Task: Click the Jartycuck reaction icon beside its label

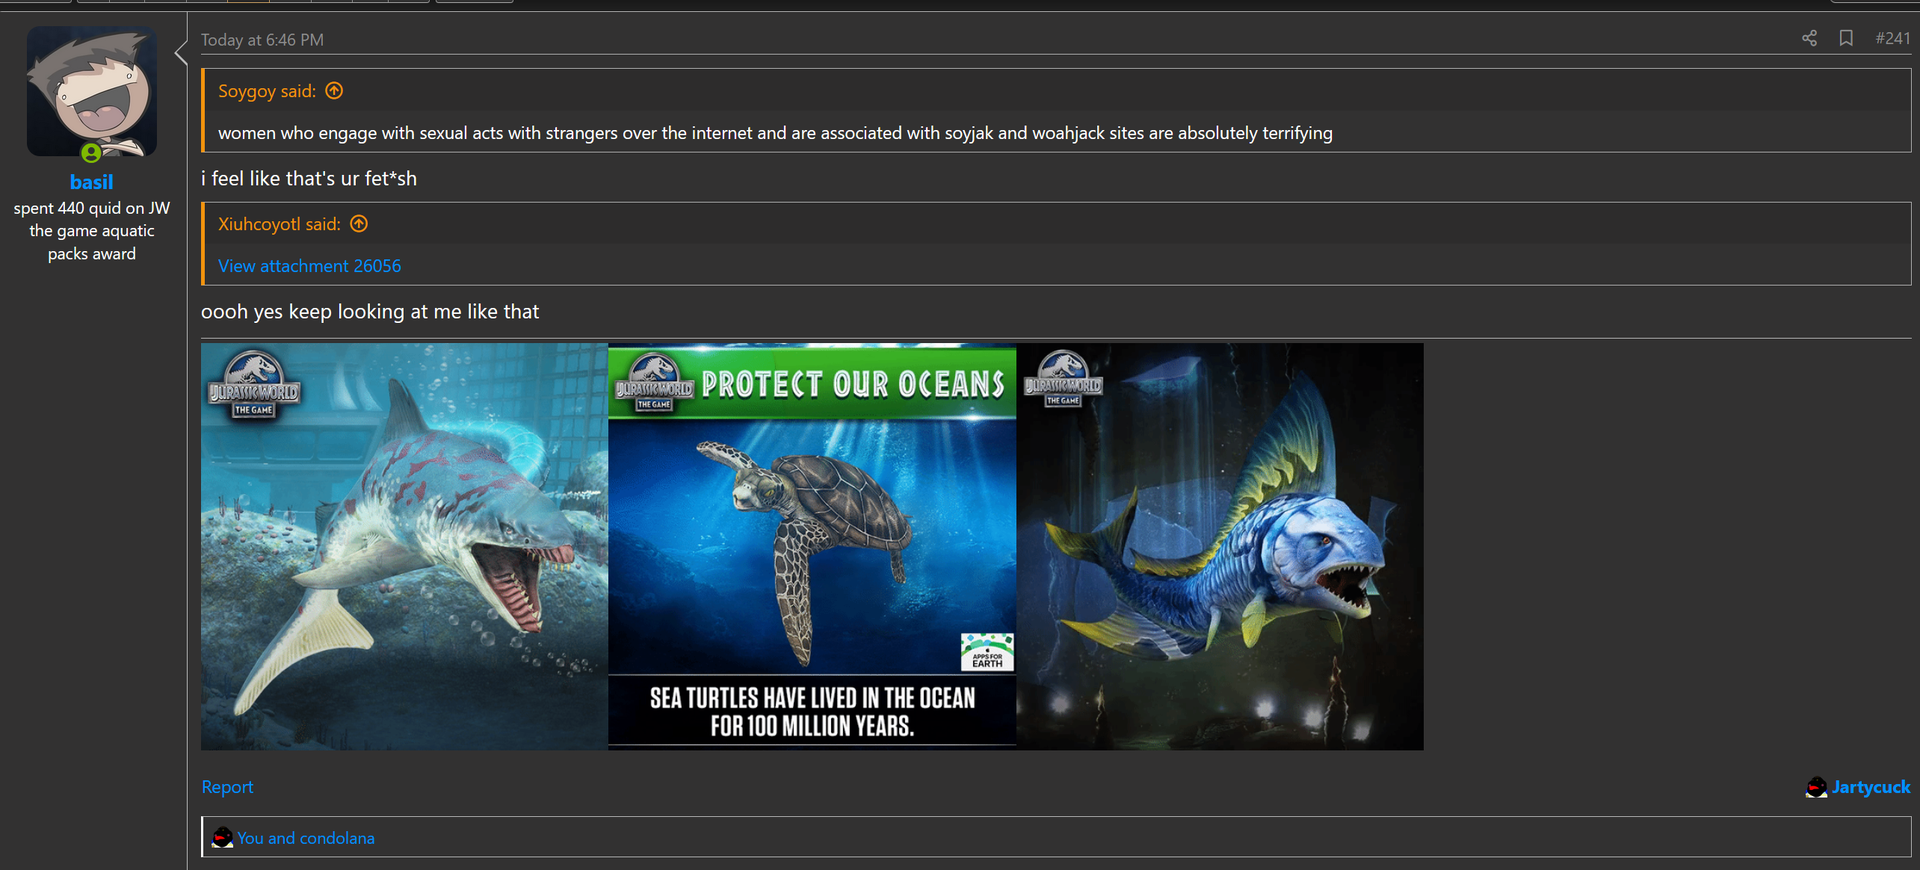Action: point(1816,788)
